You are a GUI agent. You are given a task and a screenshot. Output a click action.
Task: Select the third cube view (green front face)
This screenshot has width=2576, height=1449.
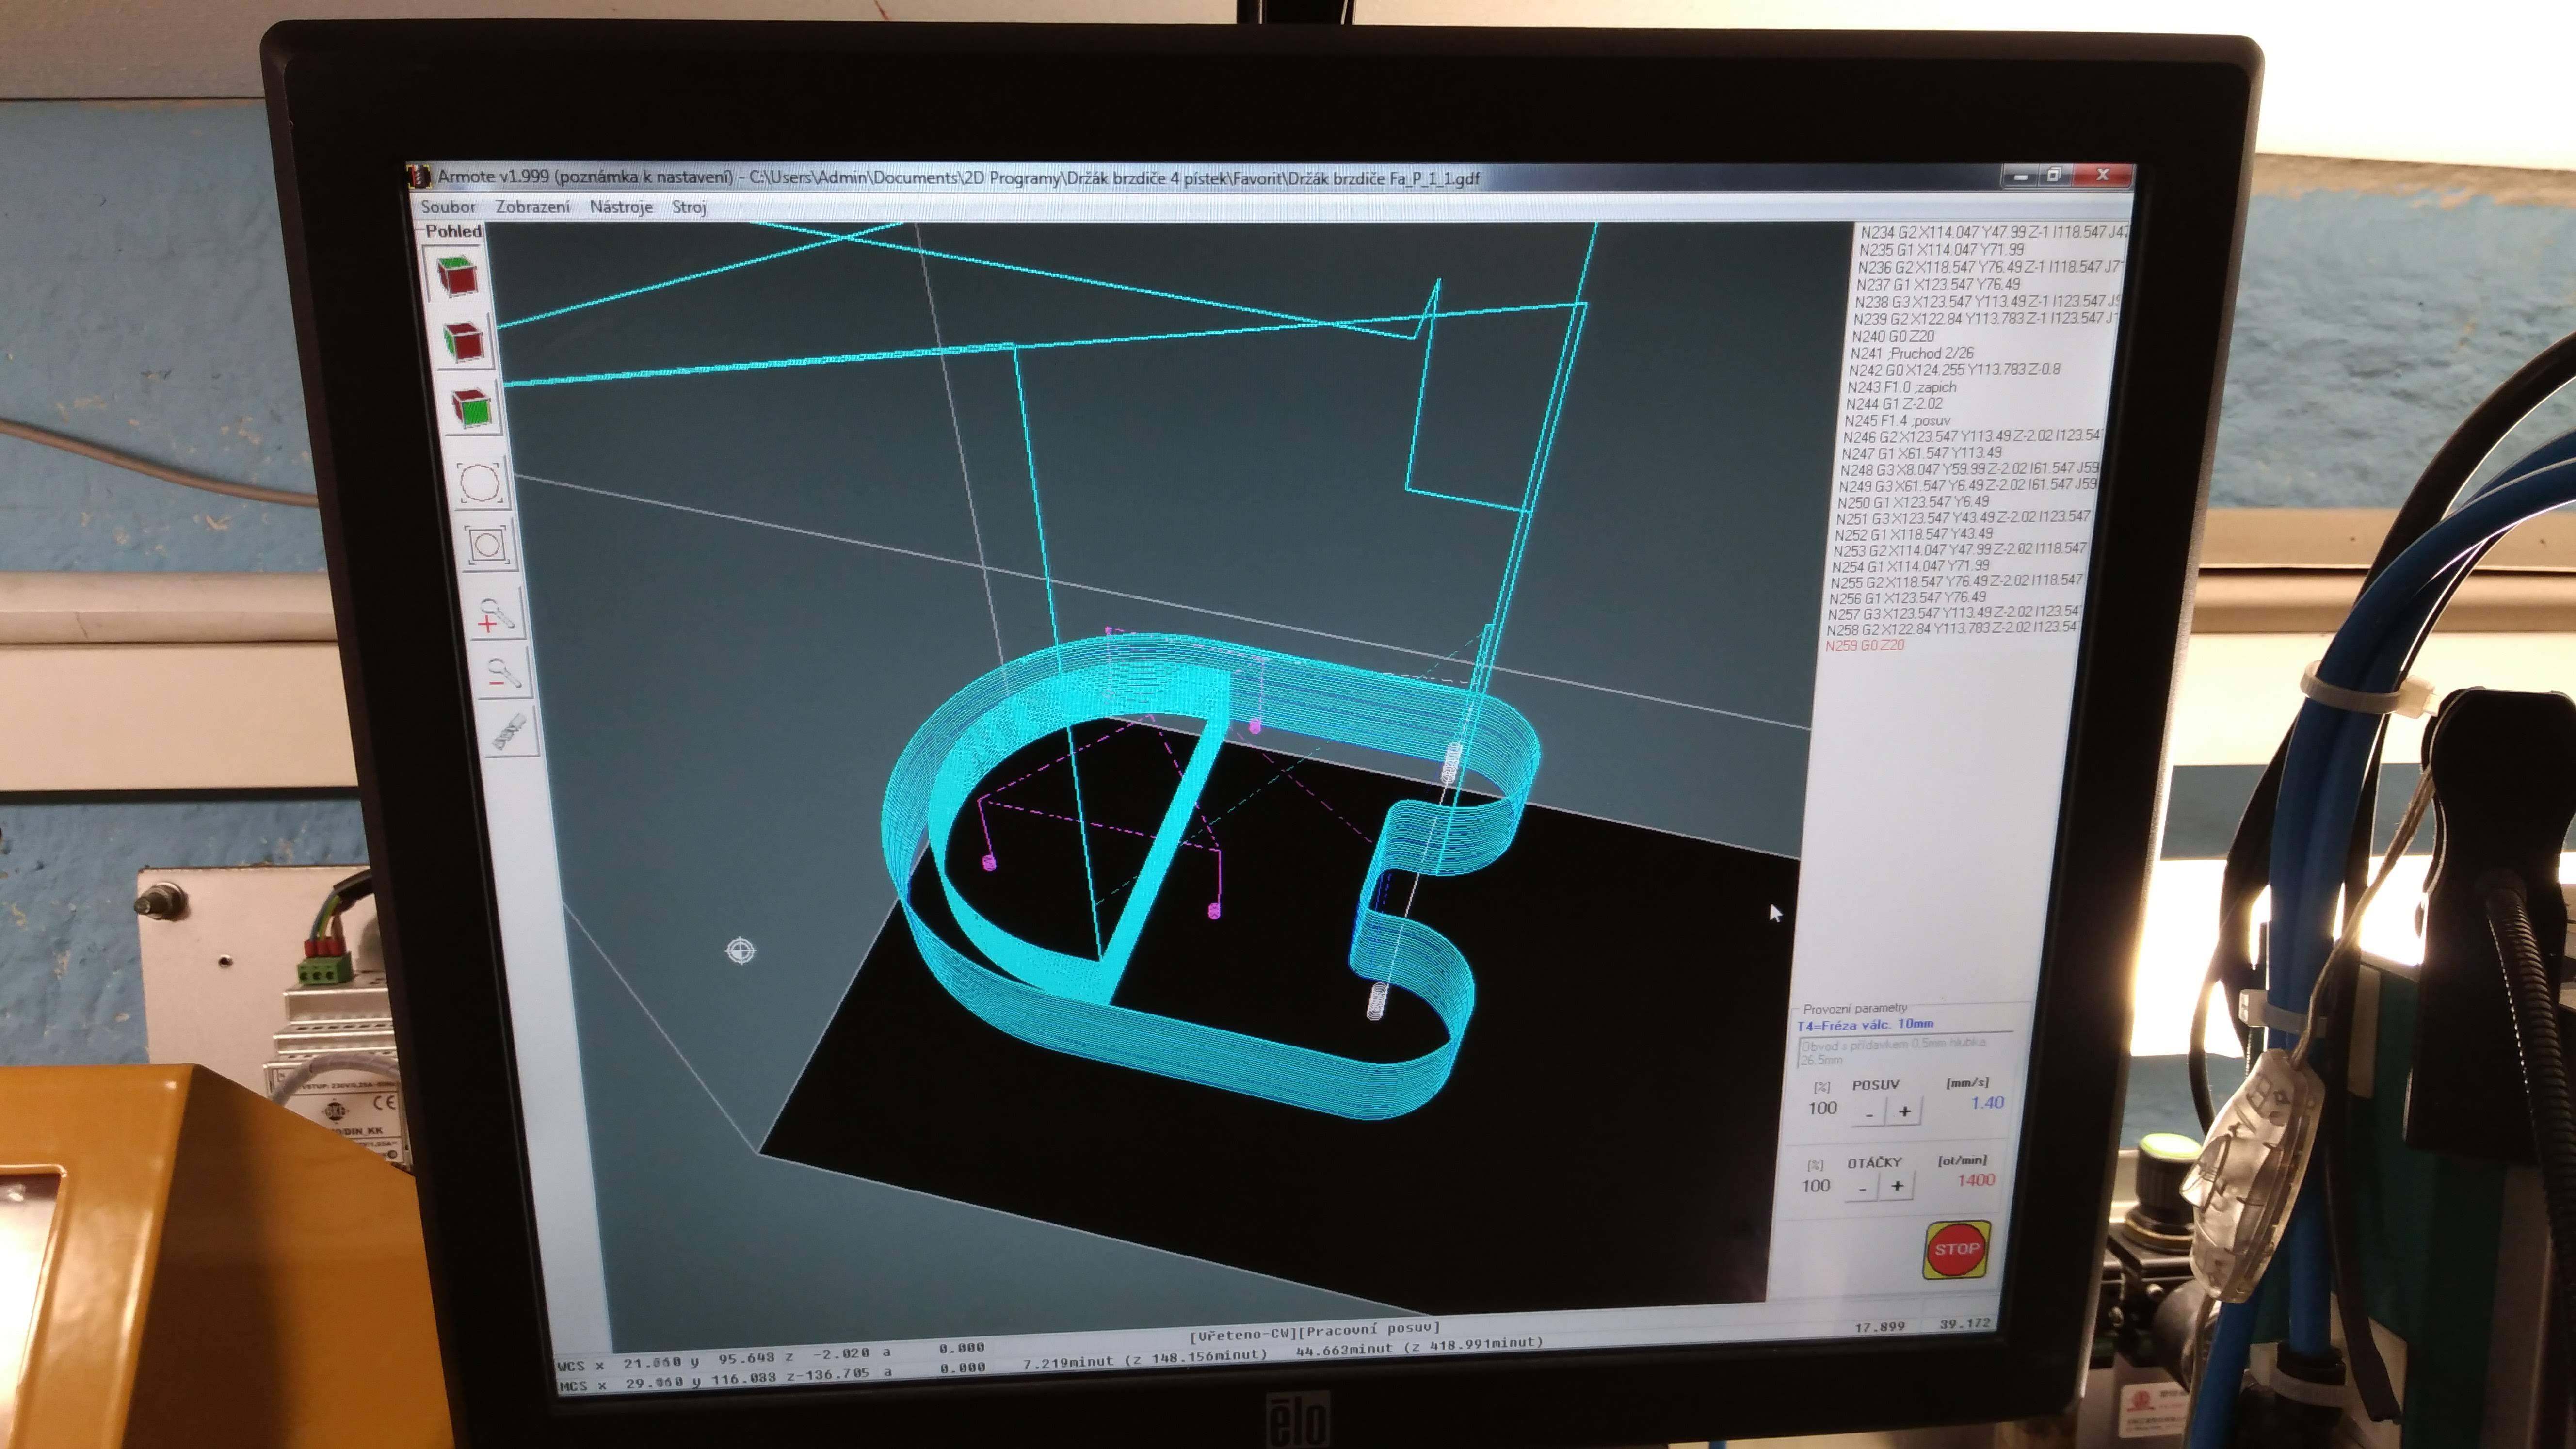click(471, 408)
